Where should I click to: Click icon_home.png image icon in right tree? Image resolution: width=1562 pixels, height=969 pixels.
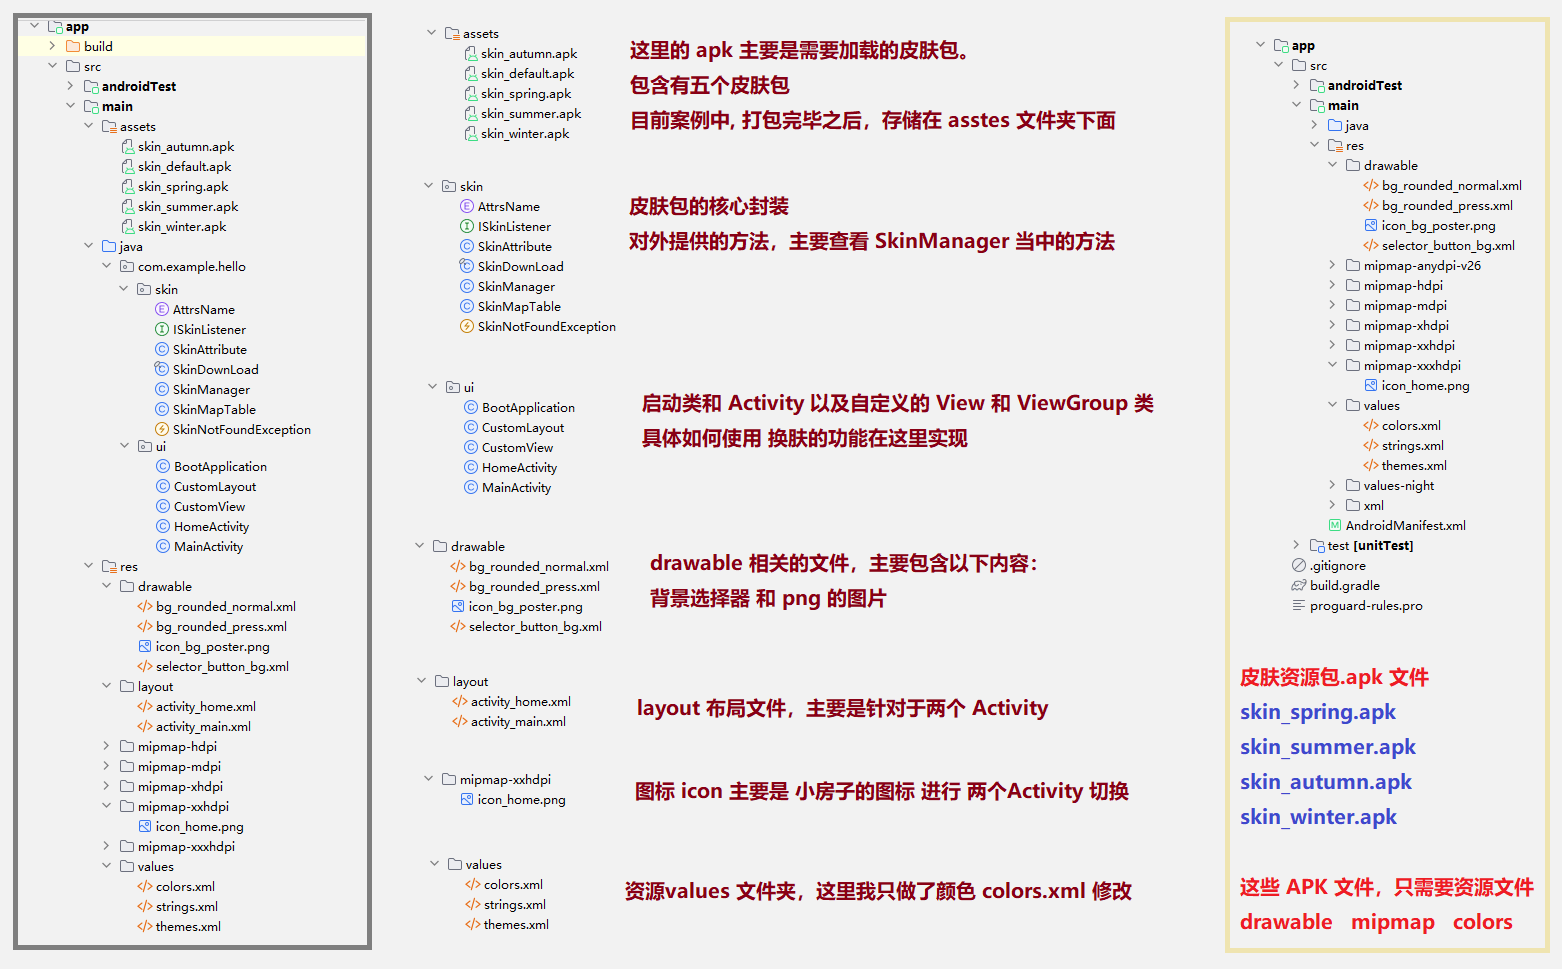[x=1371, y=385]
